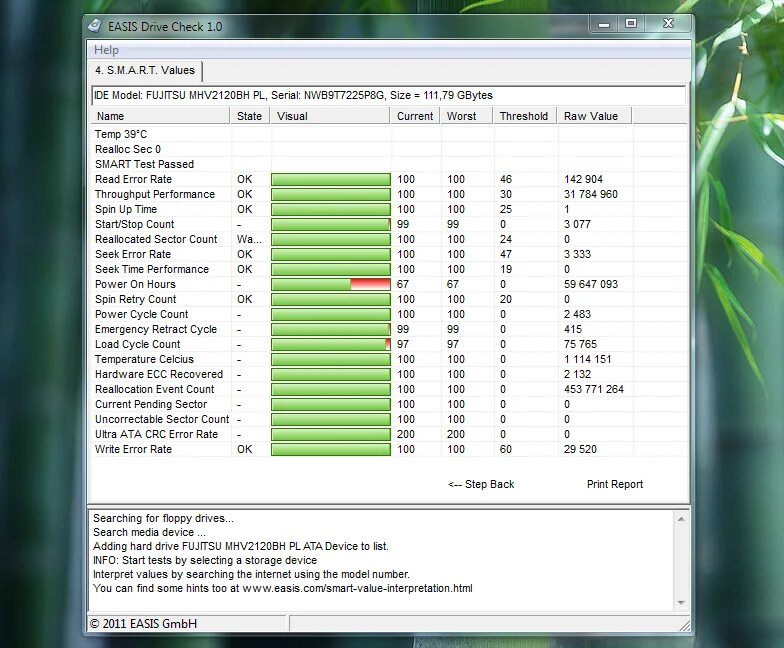Click the easis.com smart-value-interpretation log line
Viewport: 784px width, 648px height.
click(x=282, y=588)
